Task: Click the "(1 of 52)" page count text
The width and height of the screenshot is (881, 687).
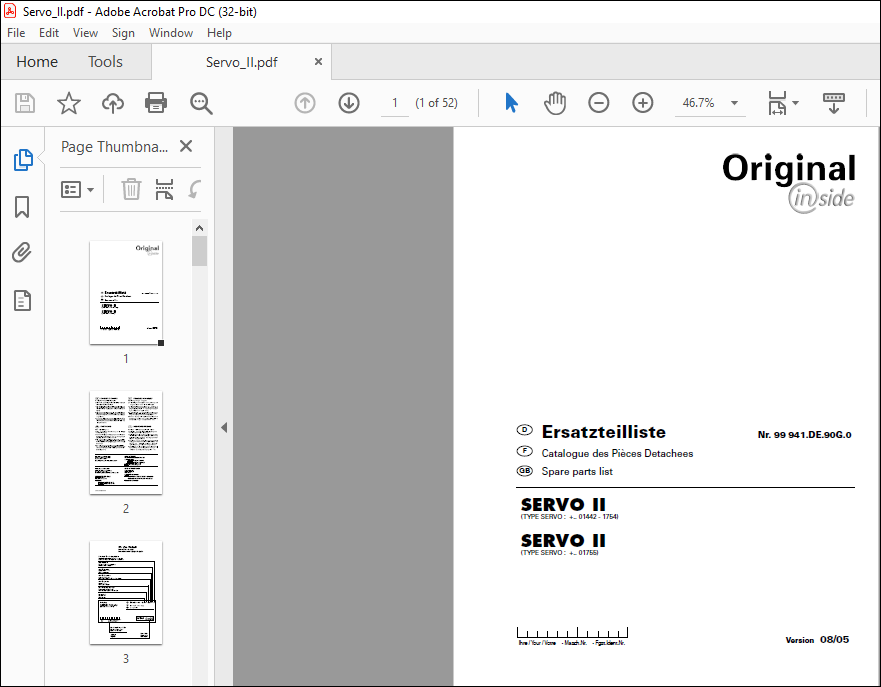Action: click(x=437, y=103)
